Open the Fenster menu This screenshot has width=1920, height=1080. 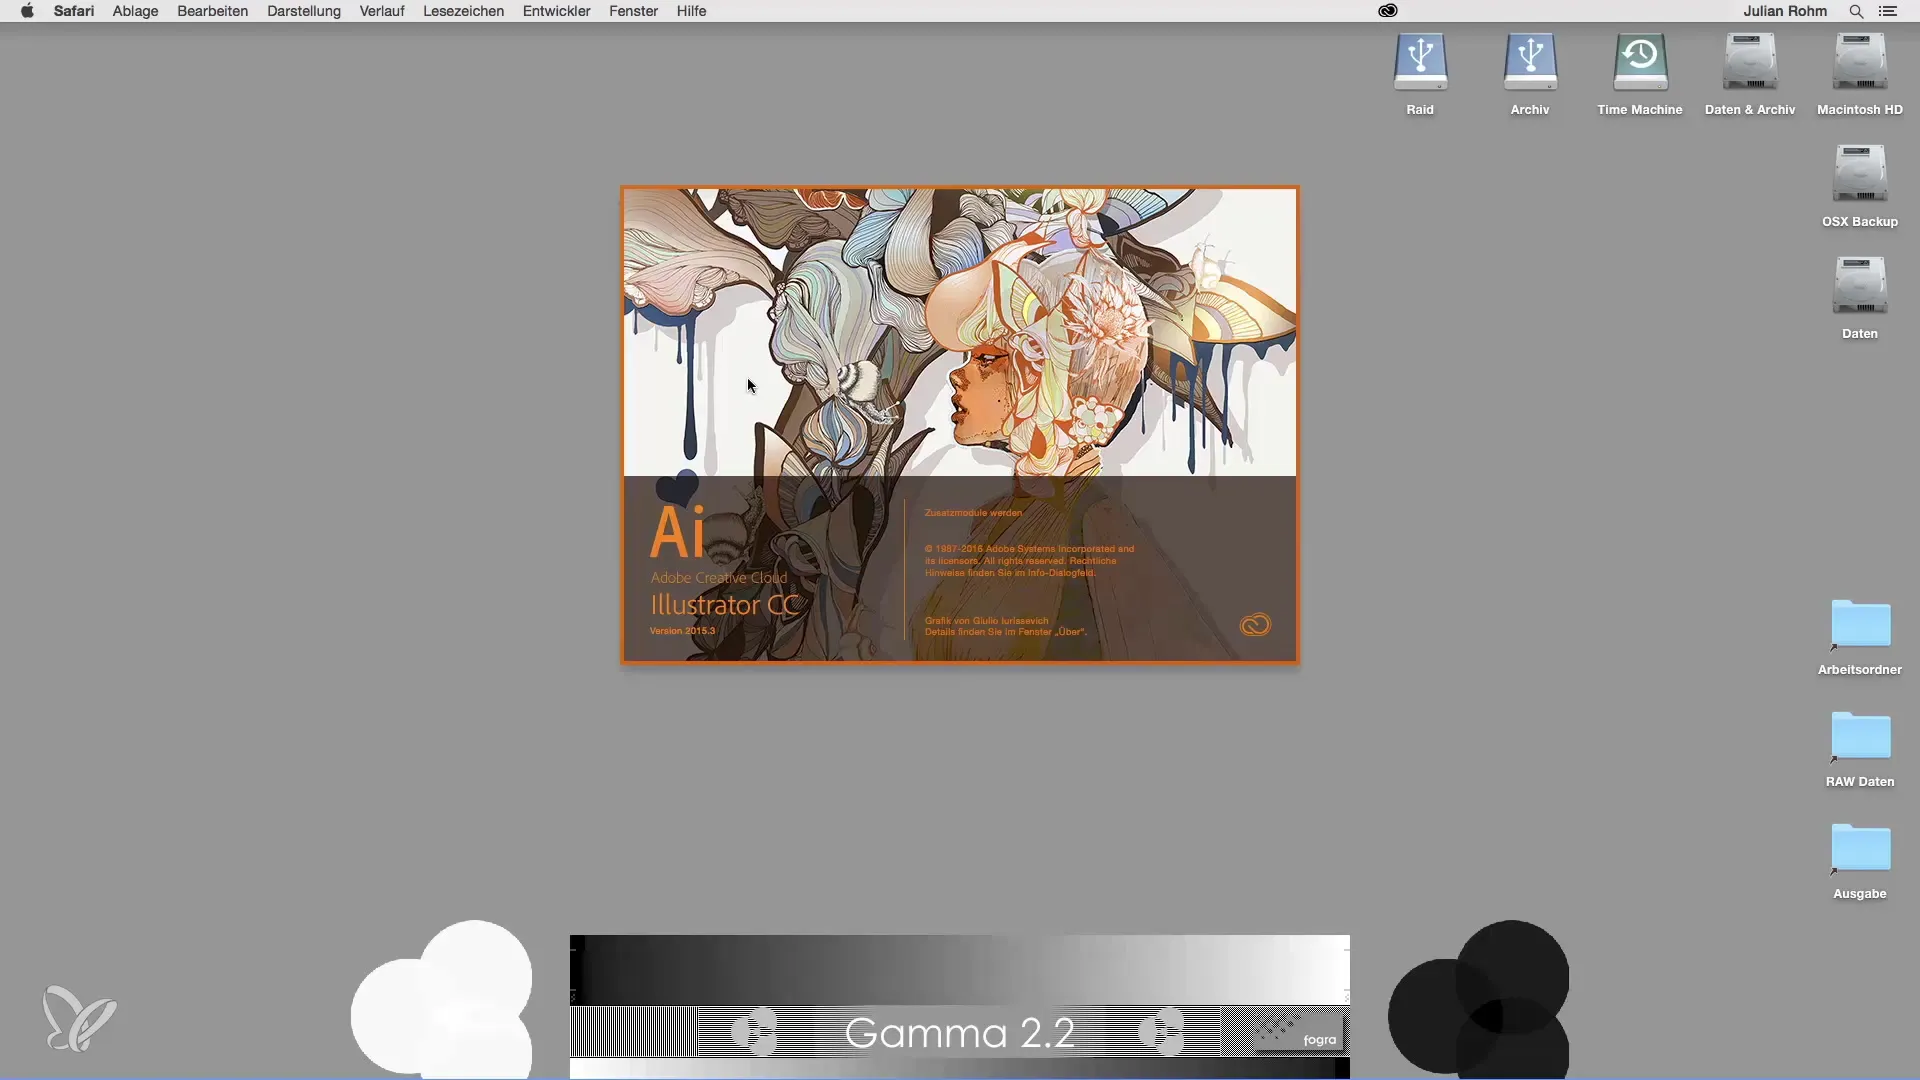coord(634,11)
